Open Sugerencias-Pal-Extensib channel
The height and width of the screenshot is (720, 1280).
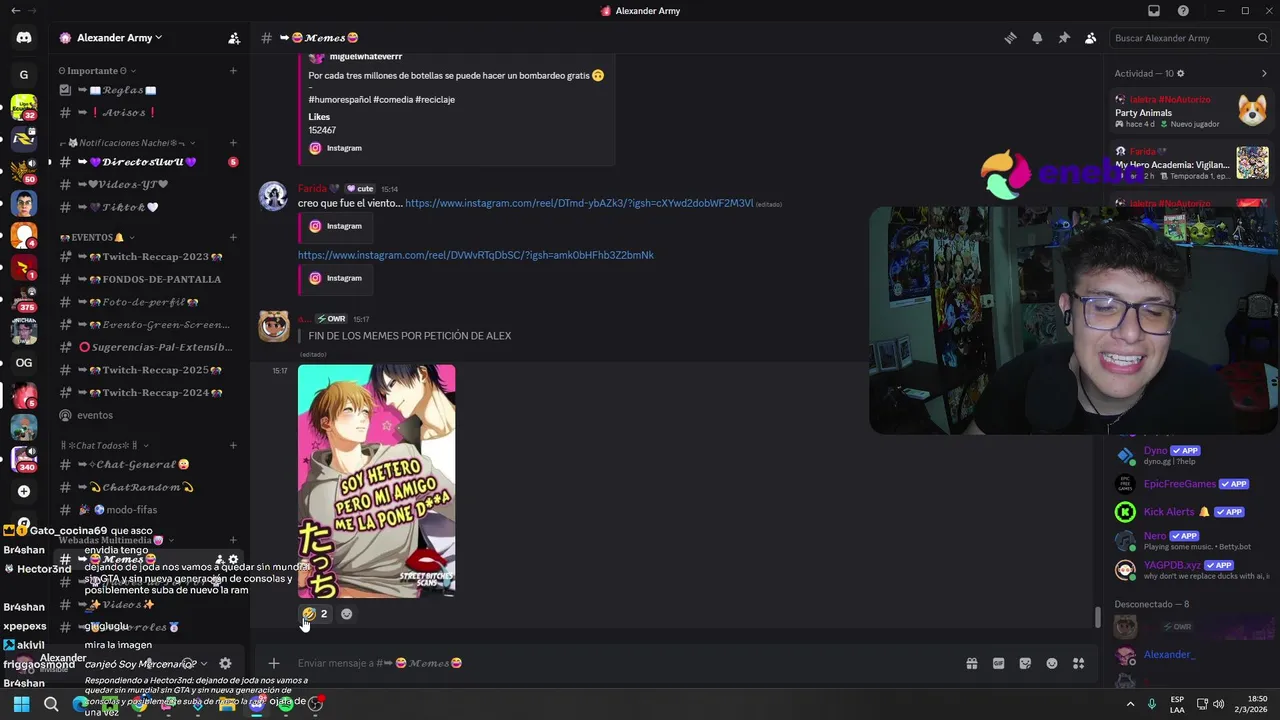148,347
